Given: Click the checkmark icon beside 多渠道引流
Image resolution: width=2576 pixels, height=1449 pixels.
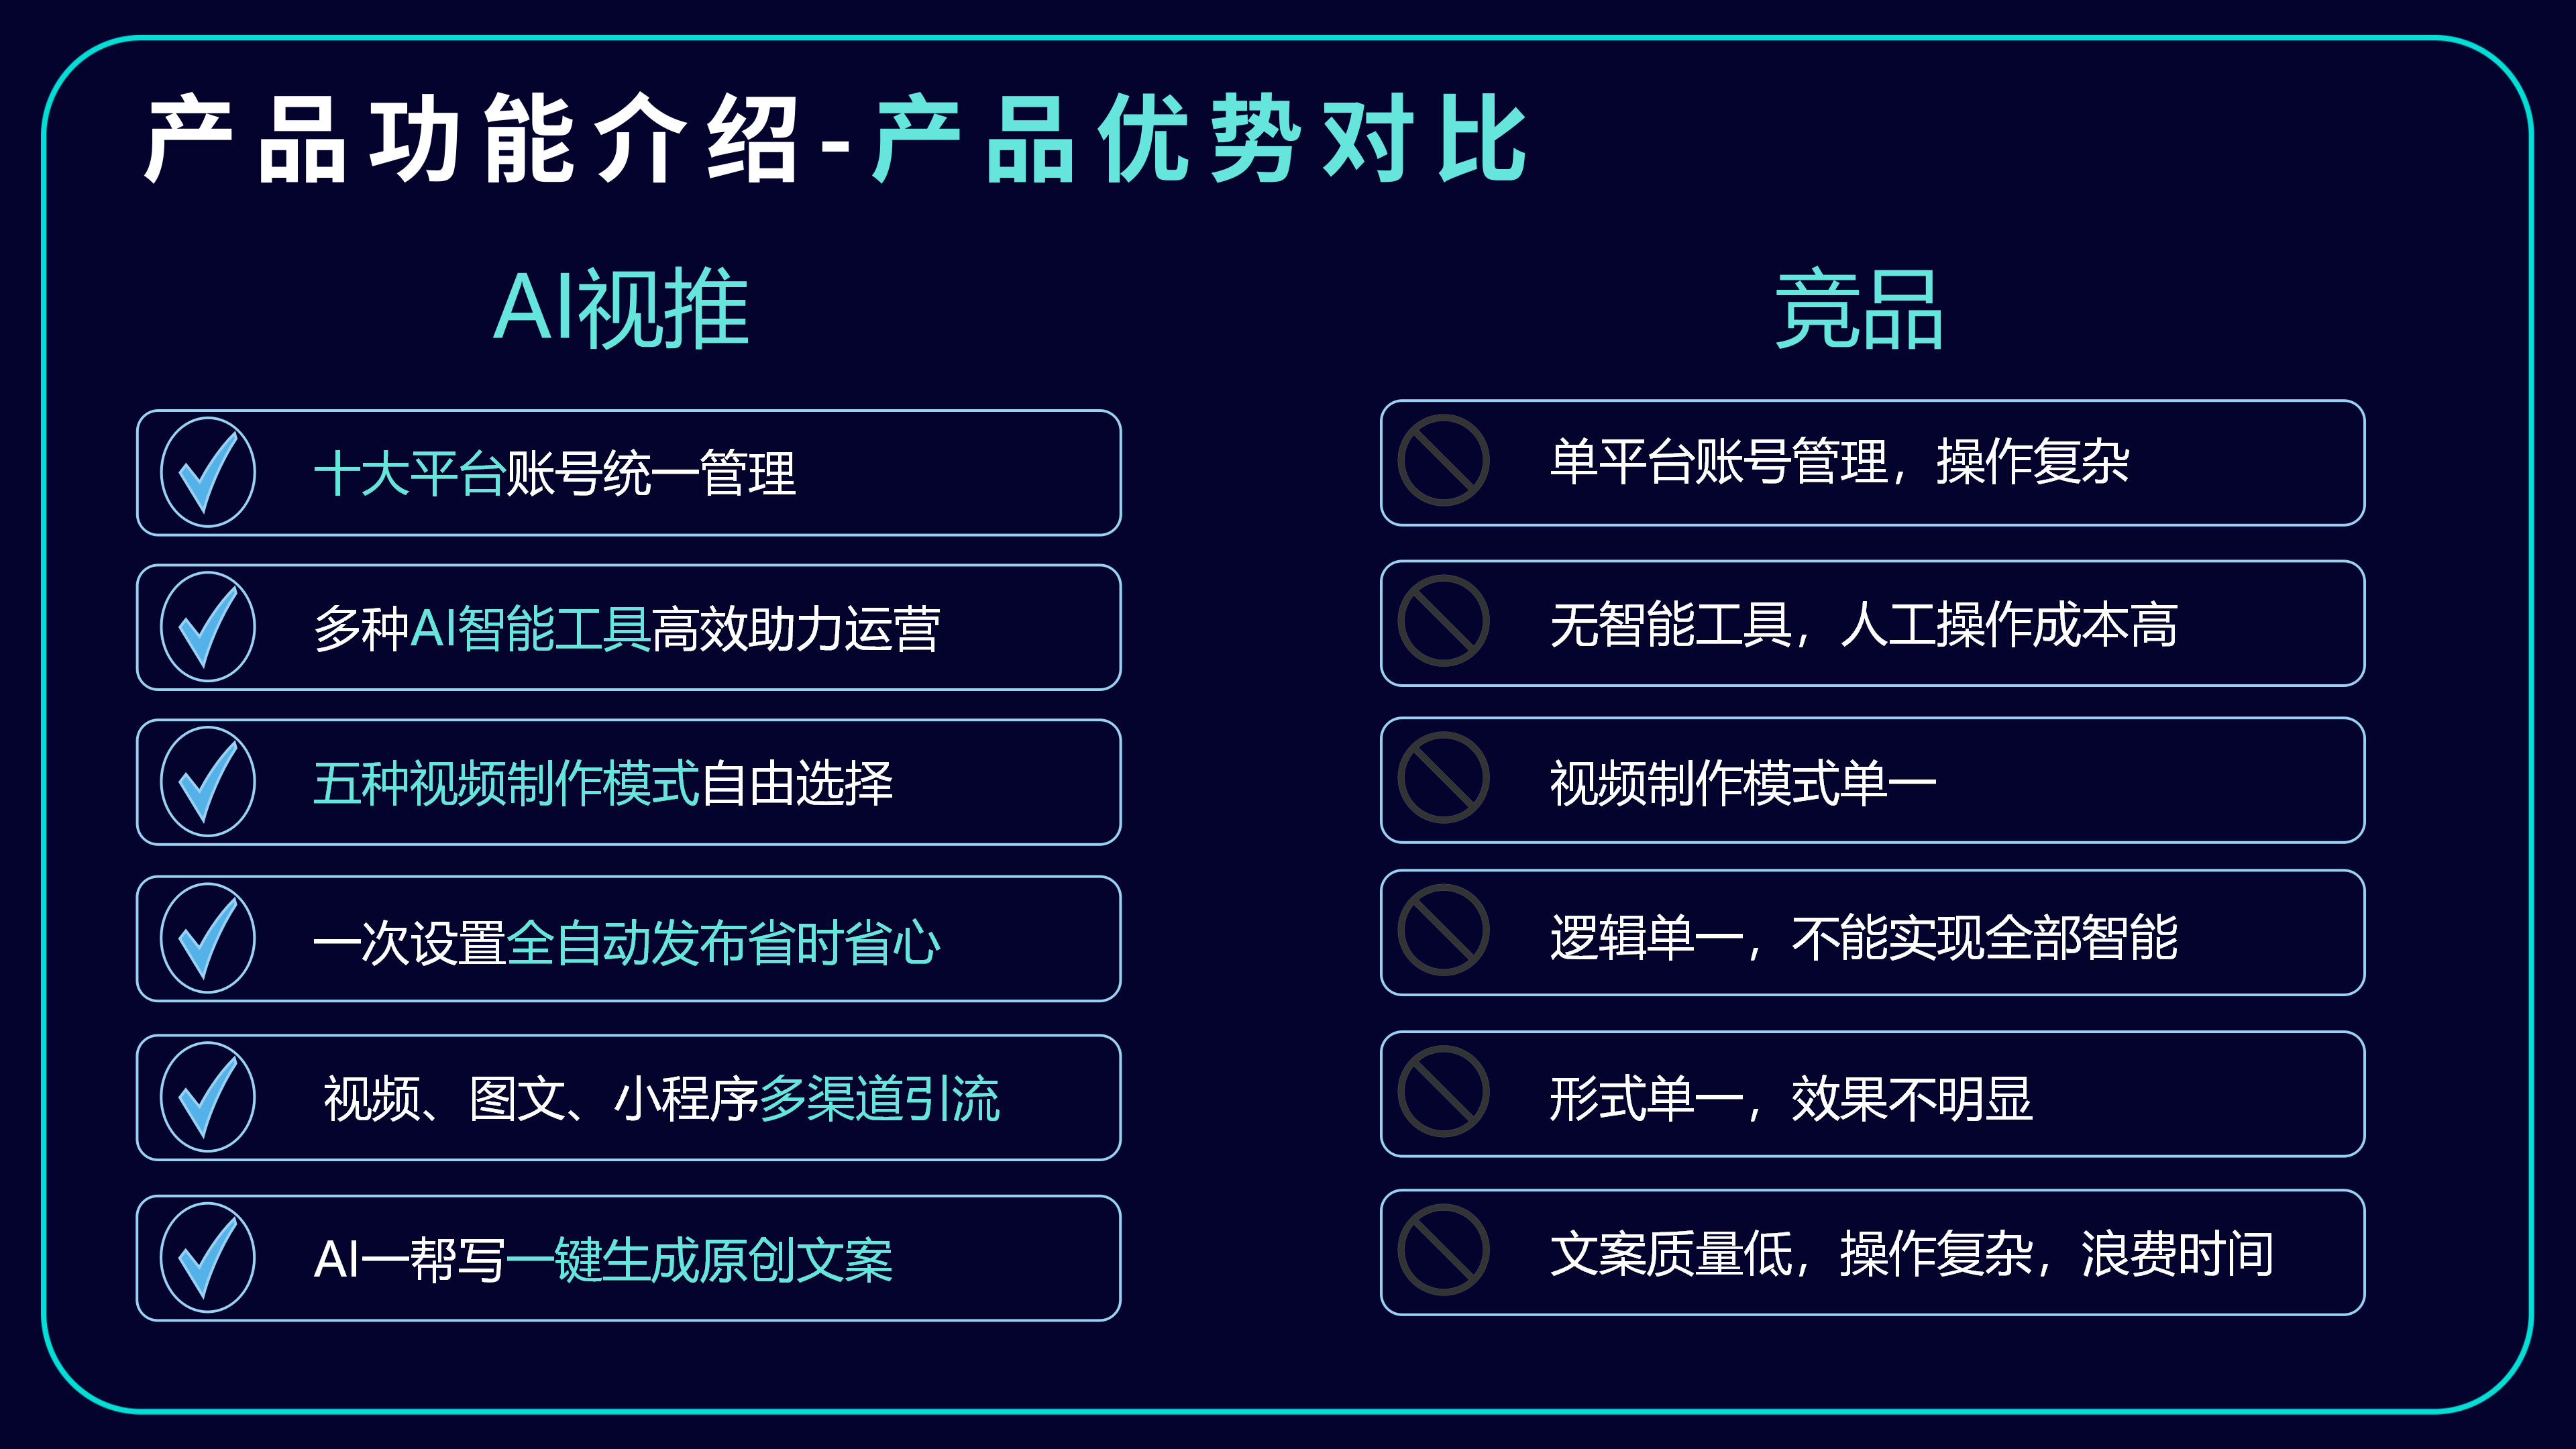Looking at the screenshot, I should coord(208,1097).
